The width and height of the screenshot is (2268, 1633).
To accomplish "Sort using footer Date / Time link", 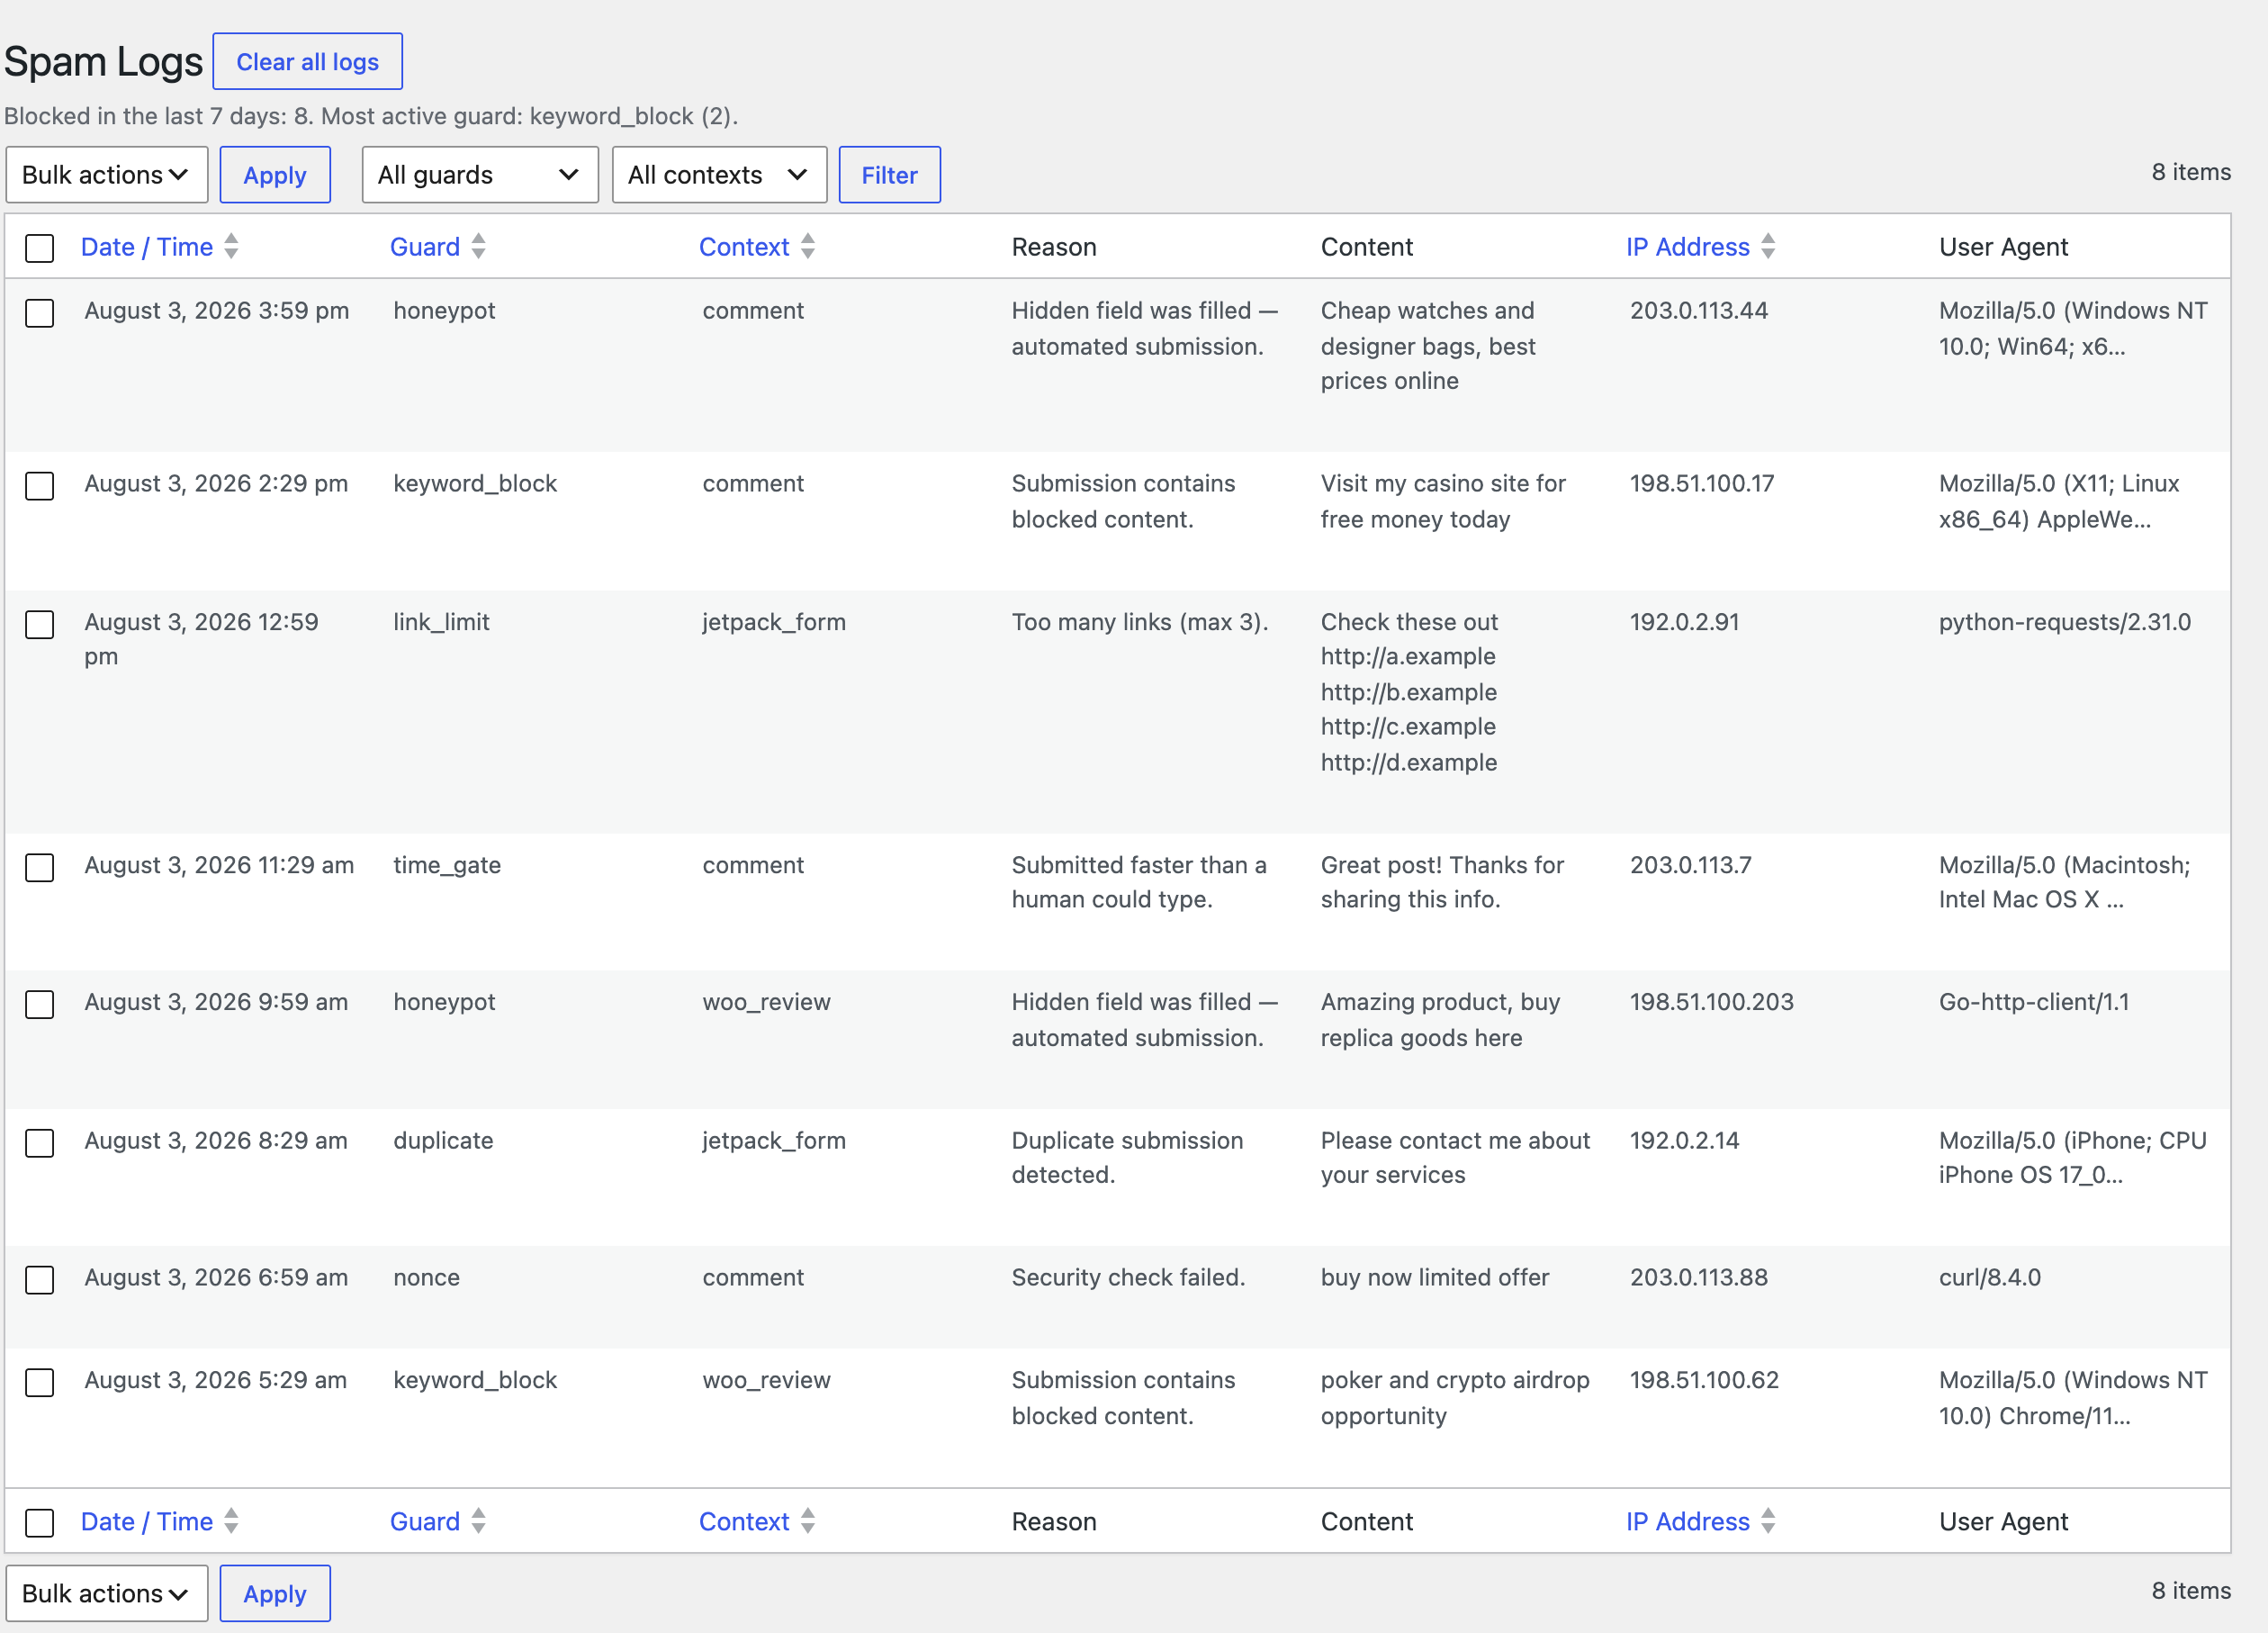I will (x=147, y=1521).
